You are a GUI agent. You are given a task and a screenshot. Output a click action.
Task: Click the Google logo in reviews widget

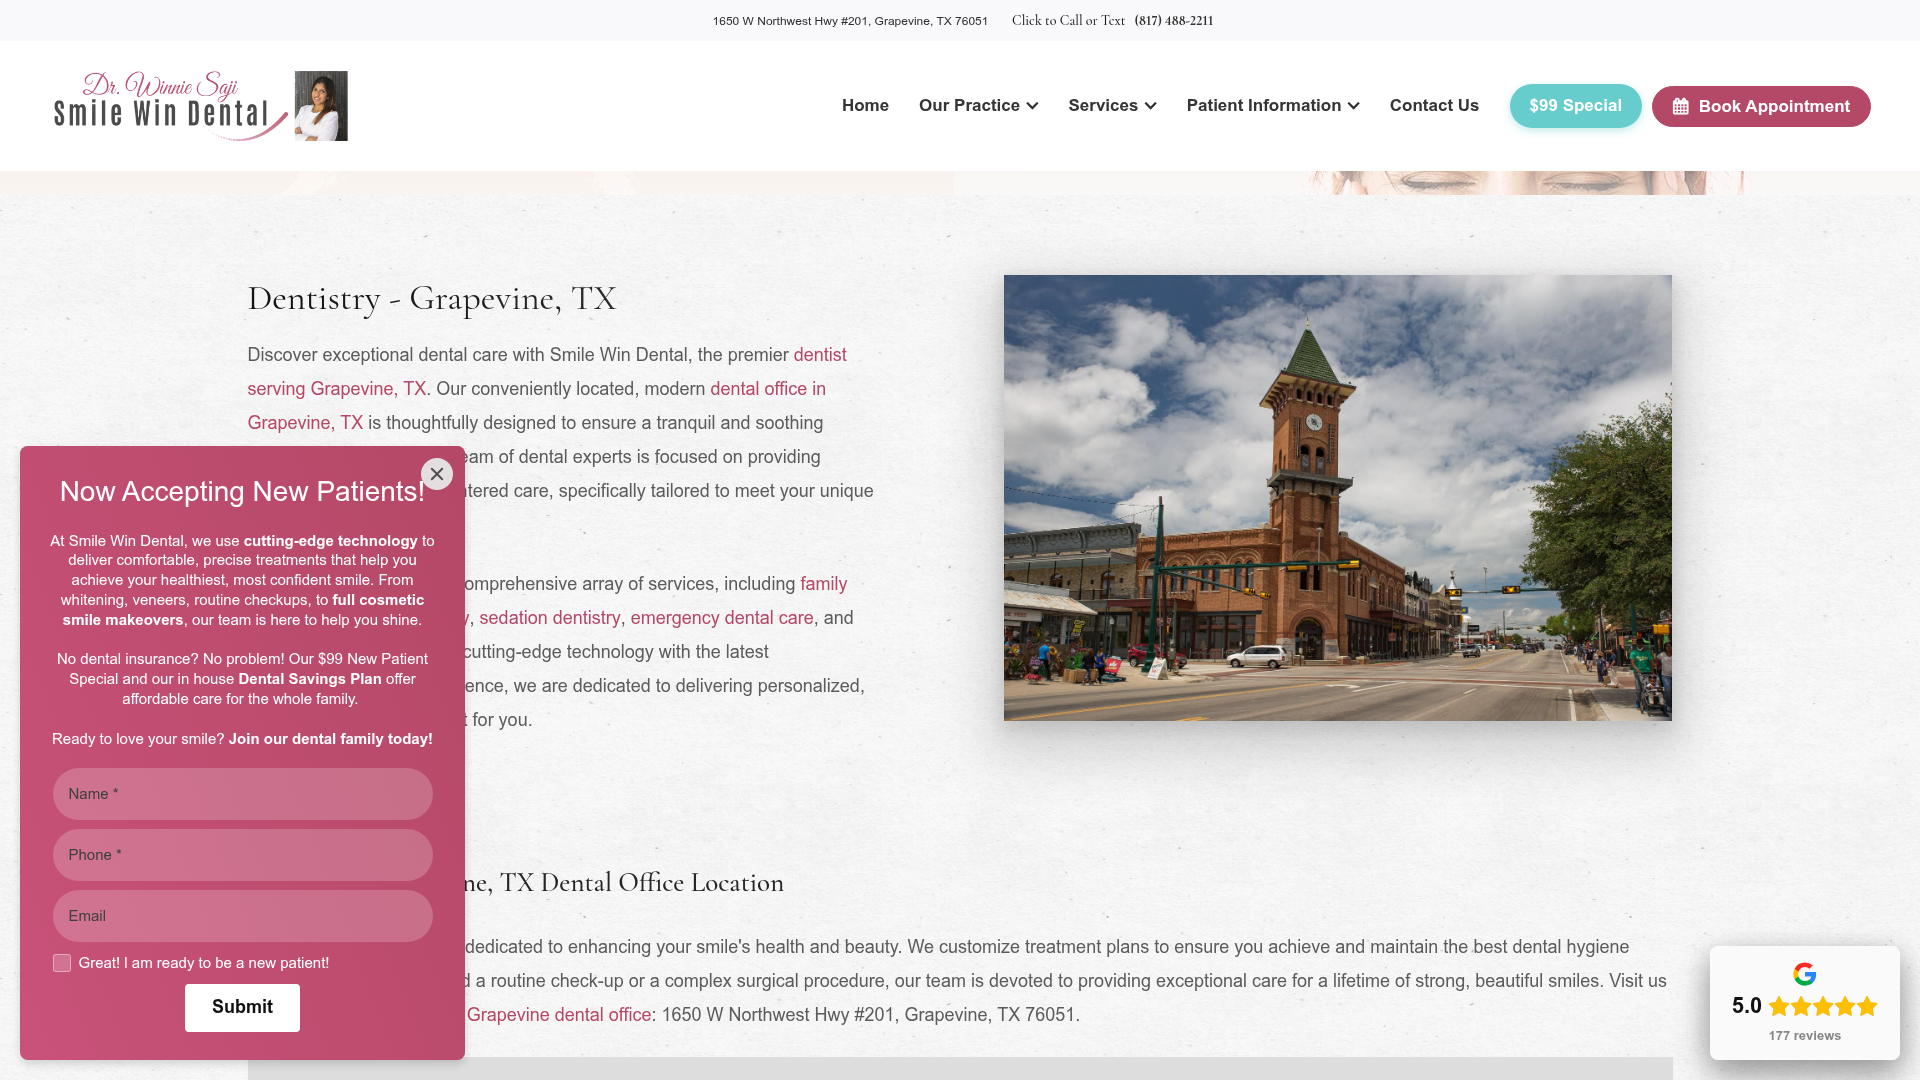pos(1804,974)
